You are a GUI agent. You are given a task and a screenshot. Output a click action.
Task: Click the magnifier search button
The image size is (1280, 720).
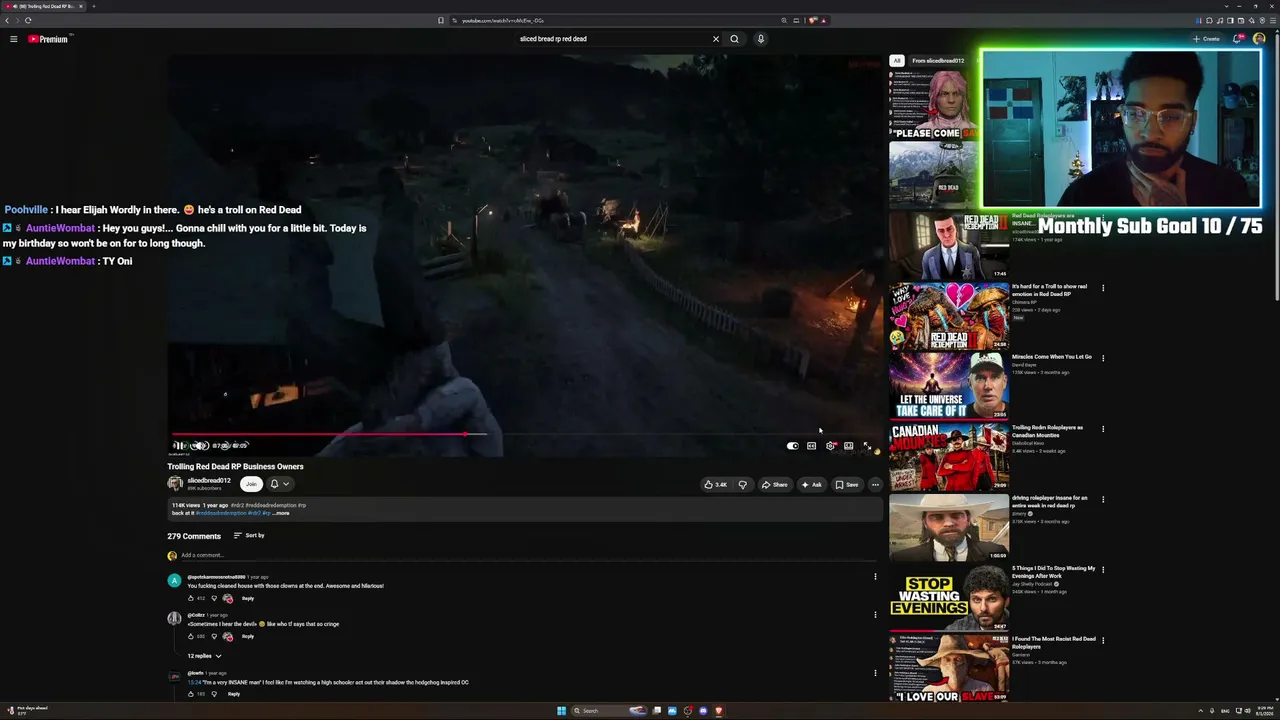click(734, 39)
